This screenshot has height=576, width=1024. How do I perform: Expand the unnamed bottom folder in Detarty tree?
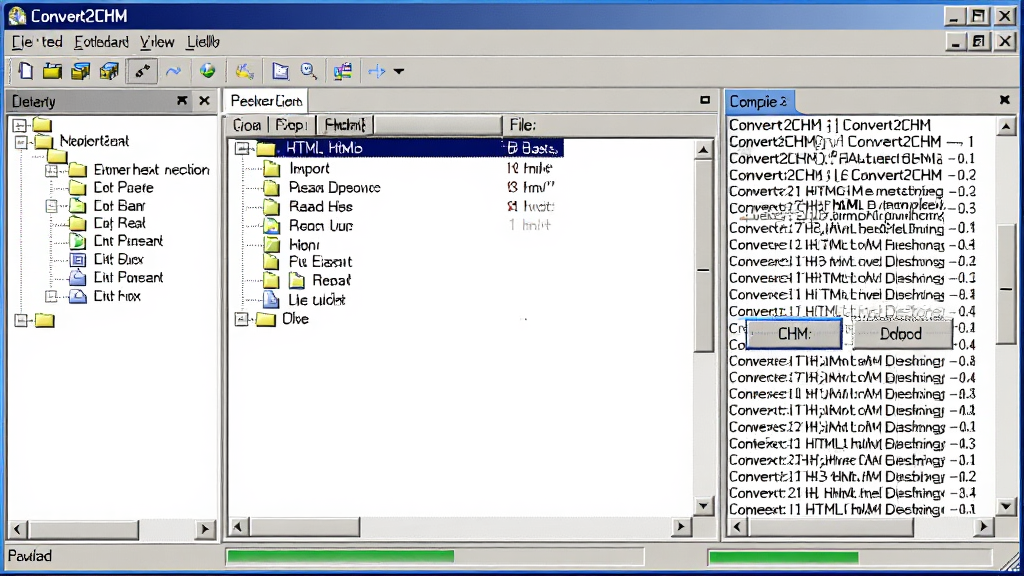tap(21, 320)
